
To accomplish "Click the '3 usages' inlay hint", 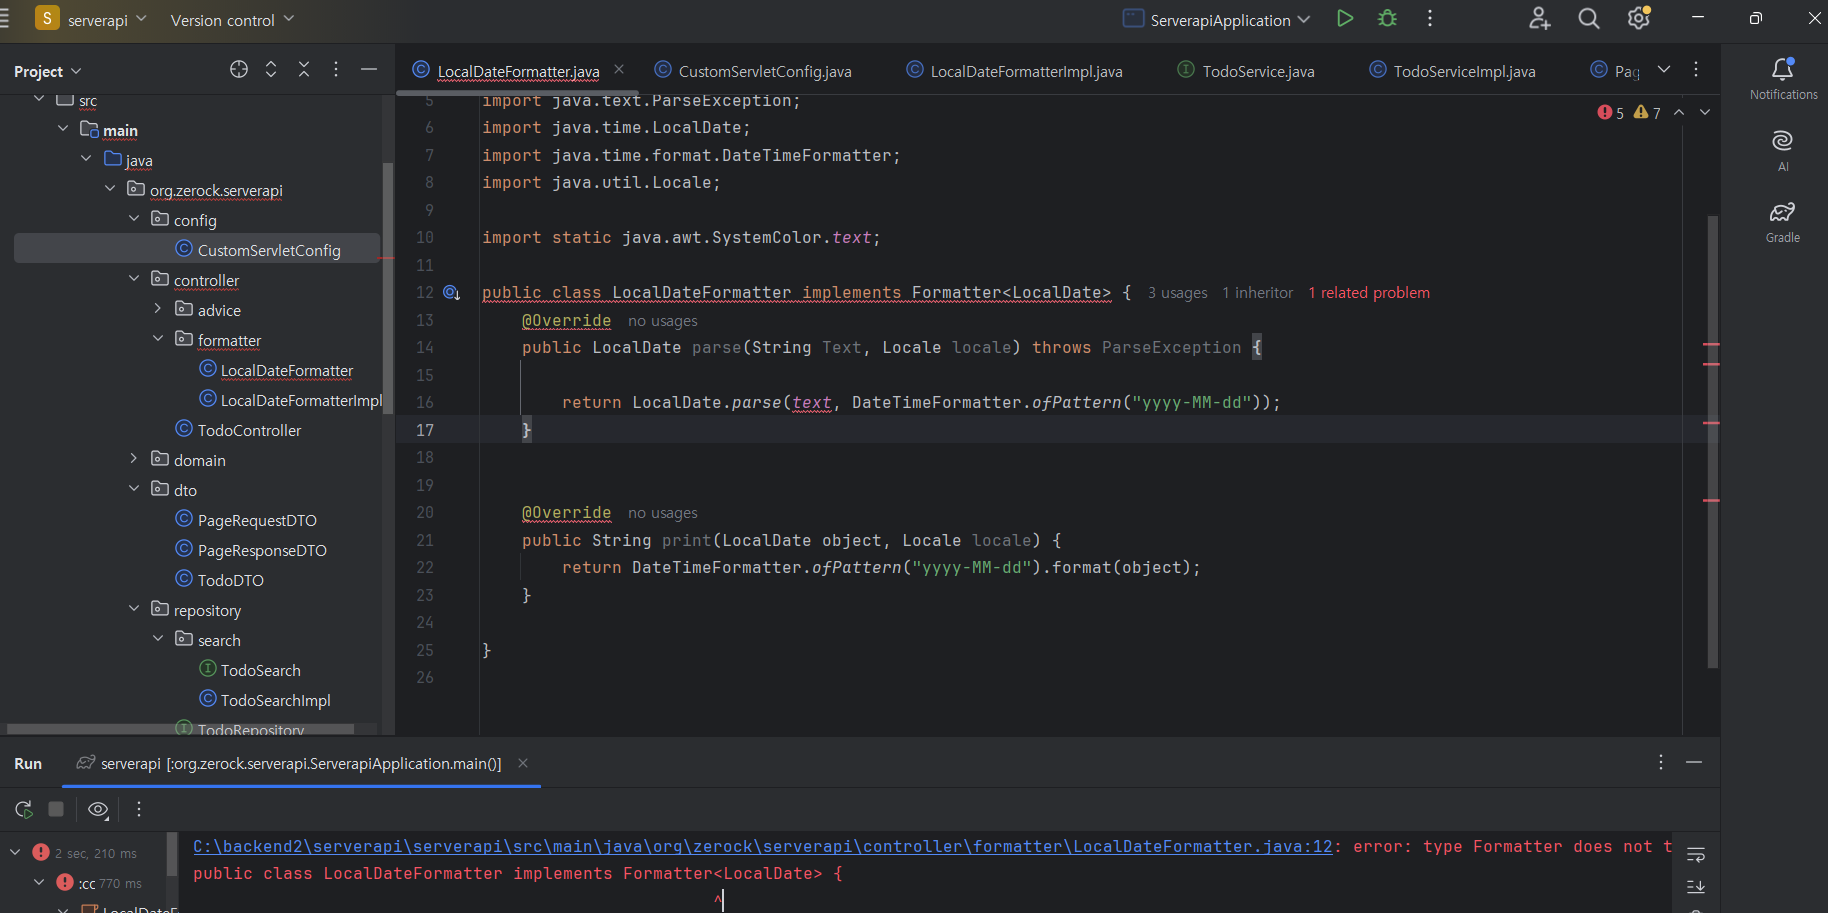I will [x=1177, y=293].
